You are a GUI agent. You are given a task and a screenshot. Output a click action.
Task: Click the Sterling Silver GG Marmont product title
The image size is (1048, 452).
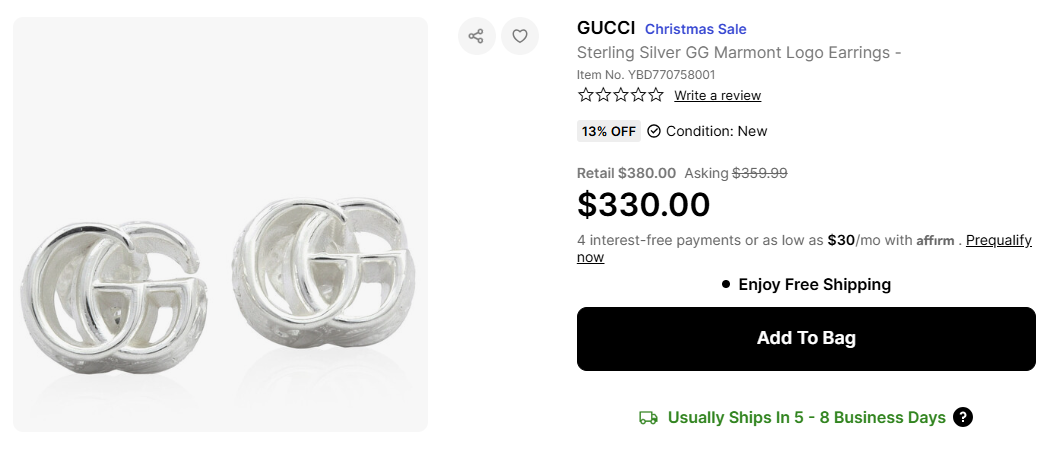pyautogui.click(x=739, y=53)
